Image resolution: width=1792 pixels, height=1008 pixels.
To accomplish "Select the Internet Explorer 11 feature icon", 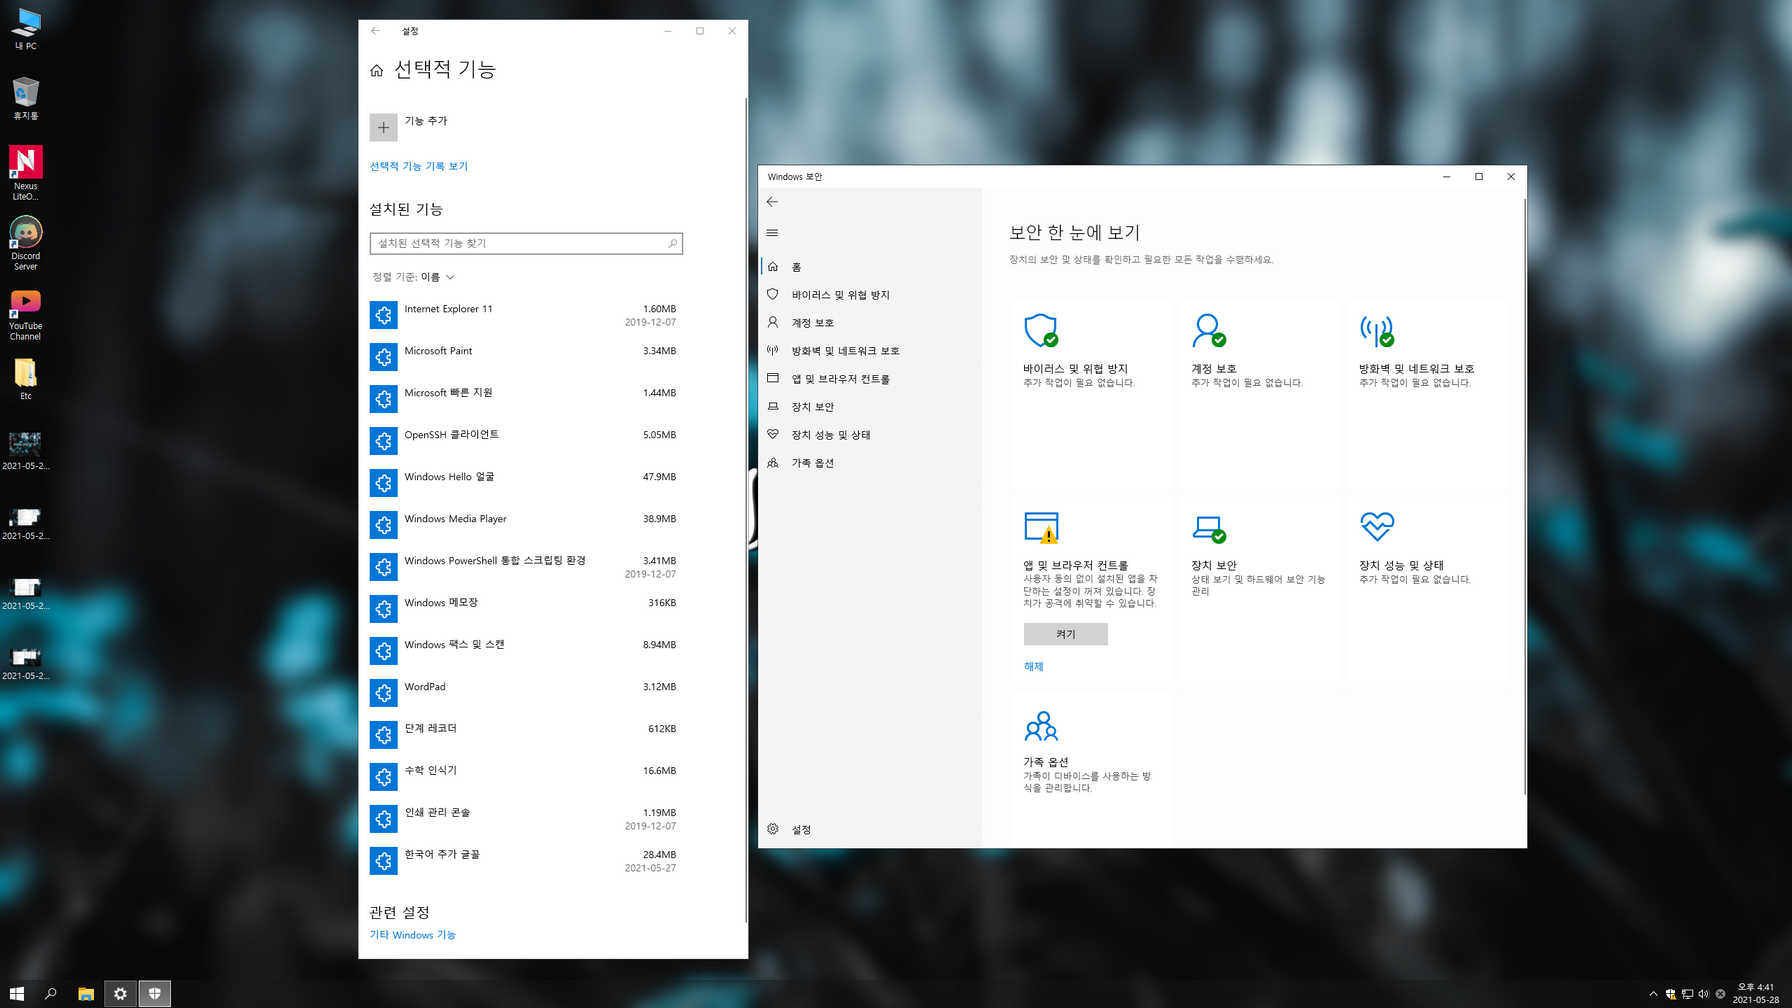I will pos(383,315).
